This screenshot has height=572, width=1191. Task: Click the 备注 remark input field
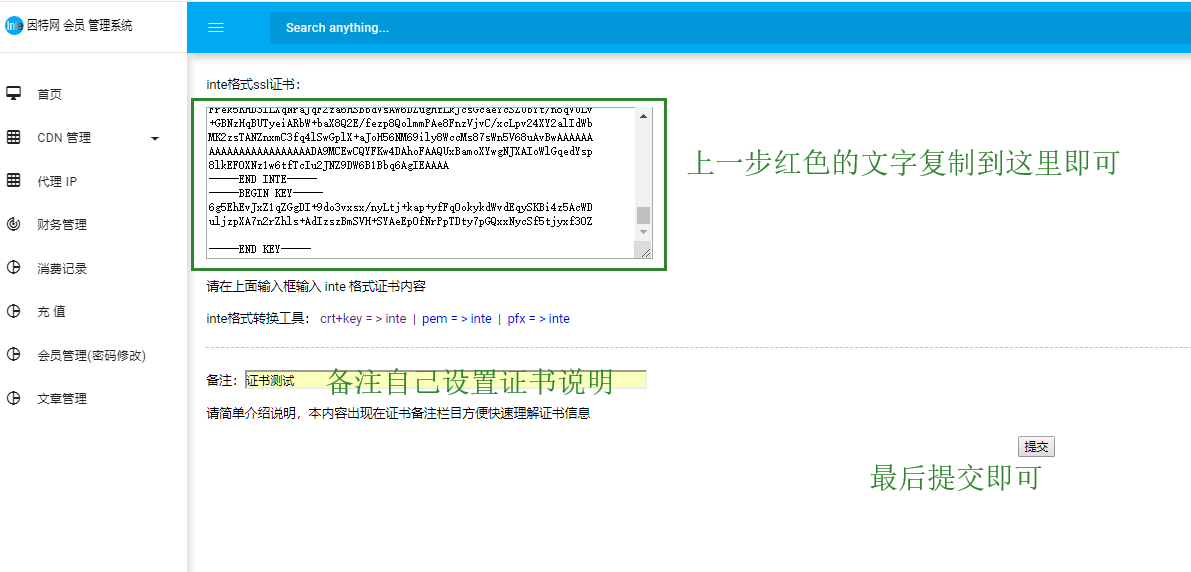(445, 380)
